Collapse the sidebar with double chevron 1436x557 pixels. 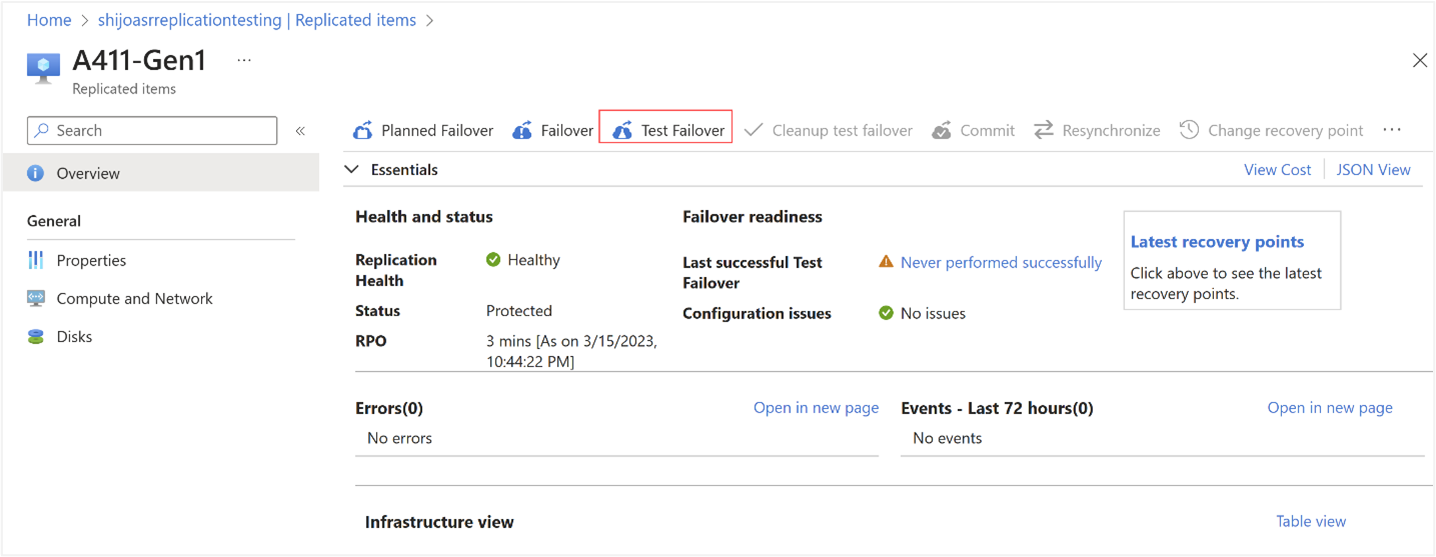coord(300,131)
